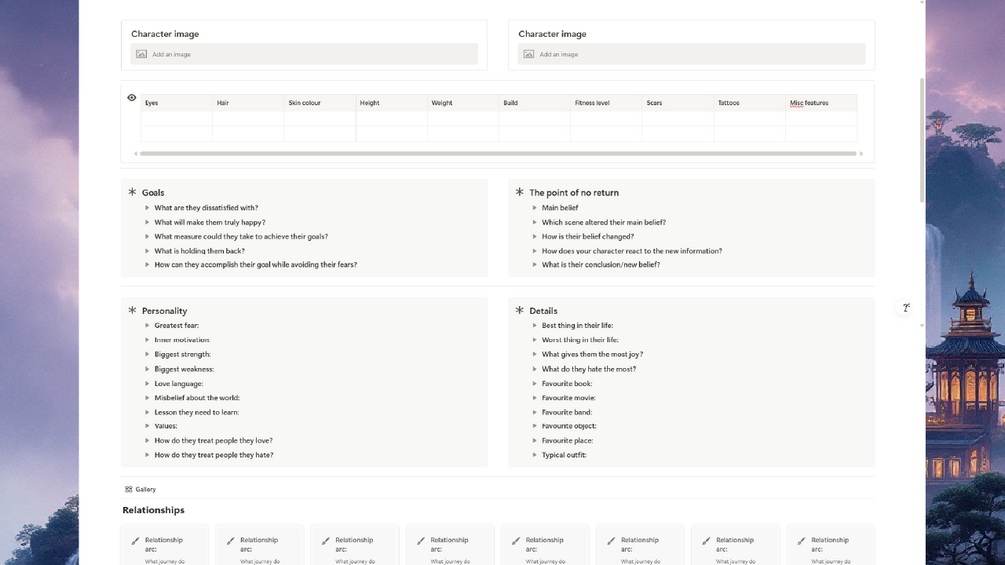This screenshot has width=1005, height=565.
Task: Click the eye icon beside the appearance table
Action: pos(131,98)
